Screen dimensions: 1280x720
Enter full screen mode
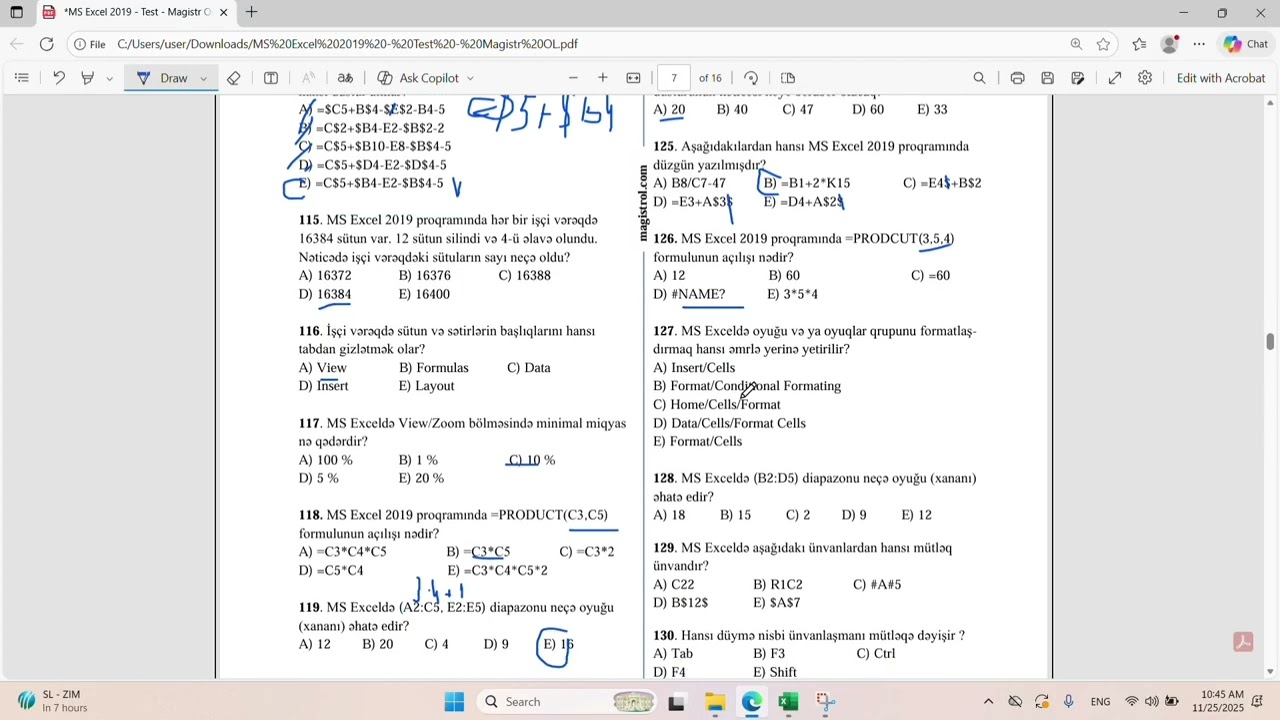[1115, 78]
